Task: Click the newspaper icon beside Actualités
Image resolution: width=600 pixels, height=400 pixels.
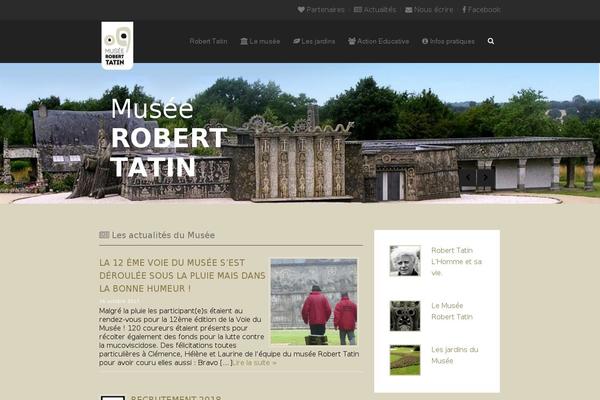Action: coord(358,10)
